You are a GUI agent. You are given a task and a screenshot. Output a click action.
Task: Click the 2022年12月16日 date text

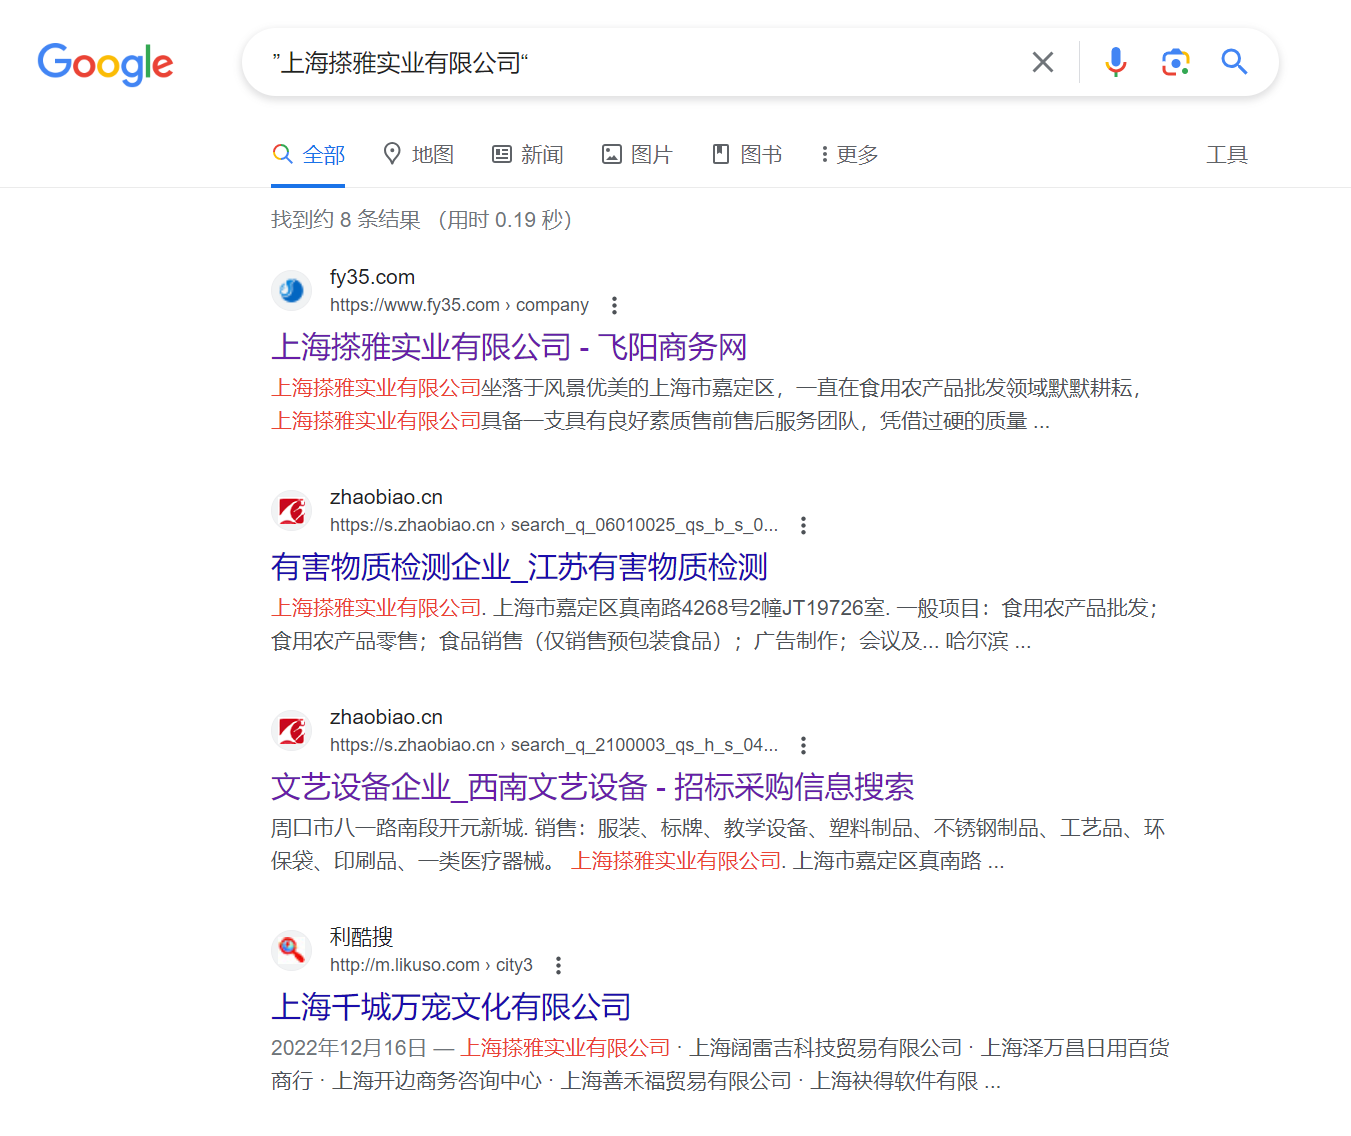click(349, 1048)
